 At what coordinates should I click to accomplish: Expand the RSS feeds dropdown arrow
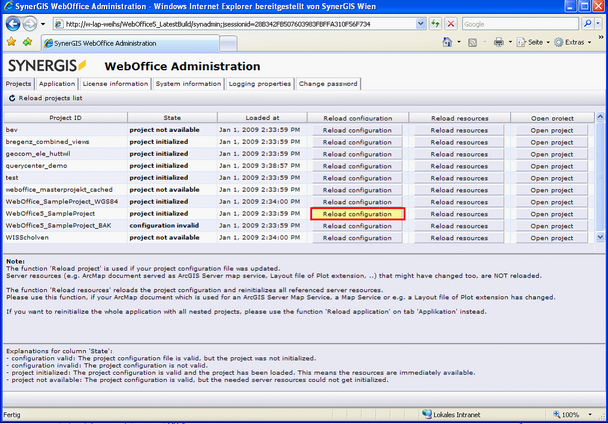(484, 42)
